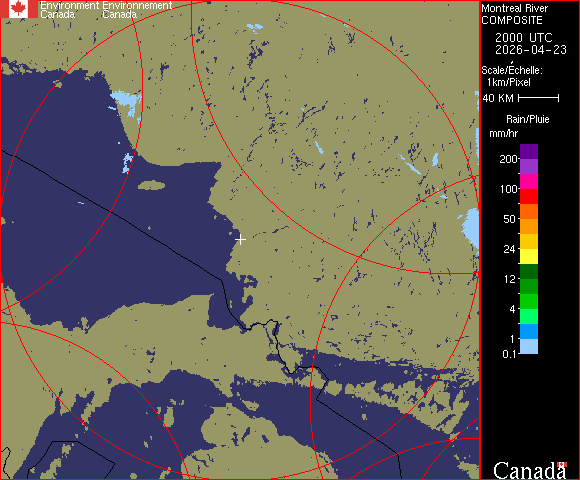
Task: Click the Canadian flag icon
Action: [18, 9]
